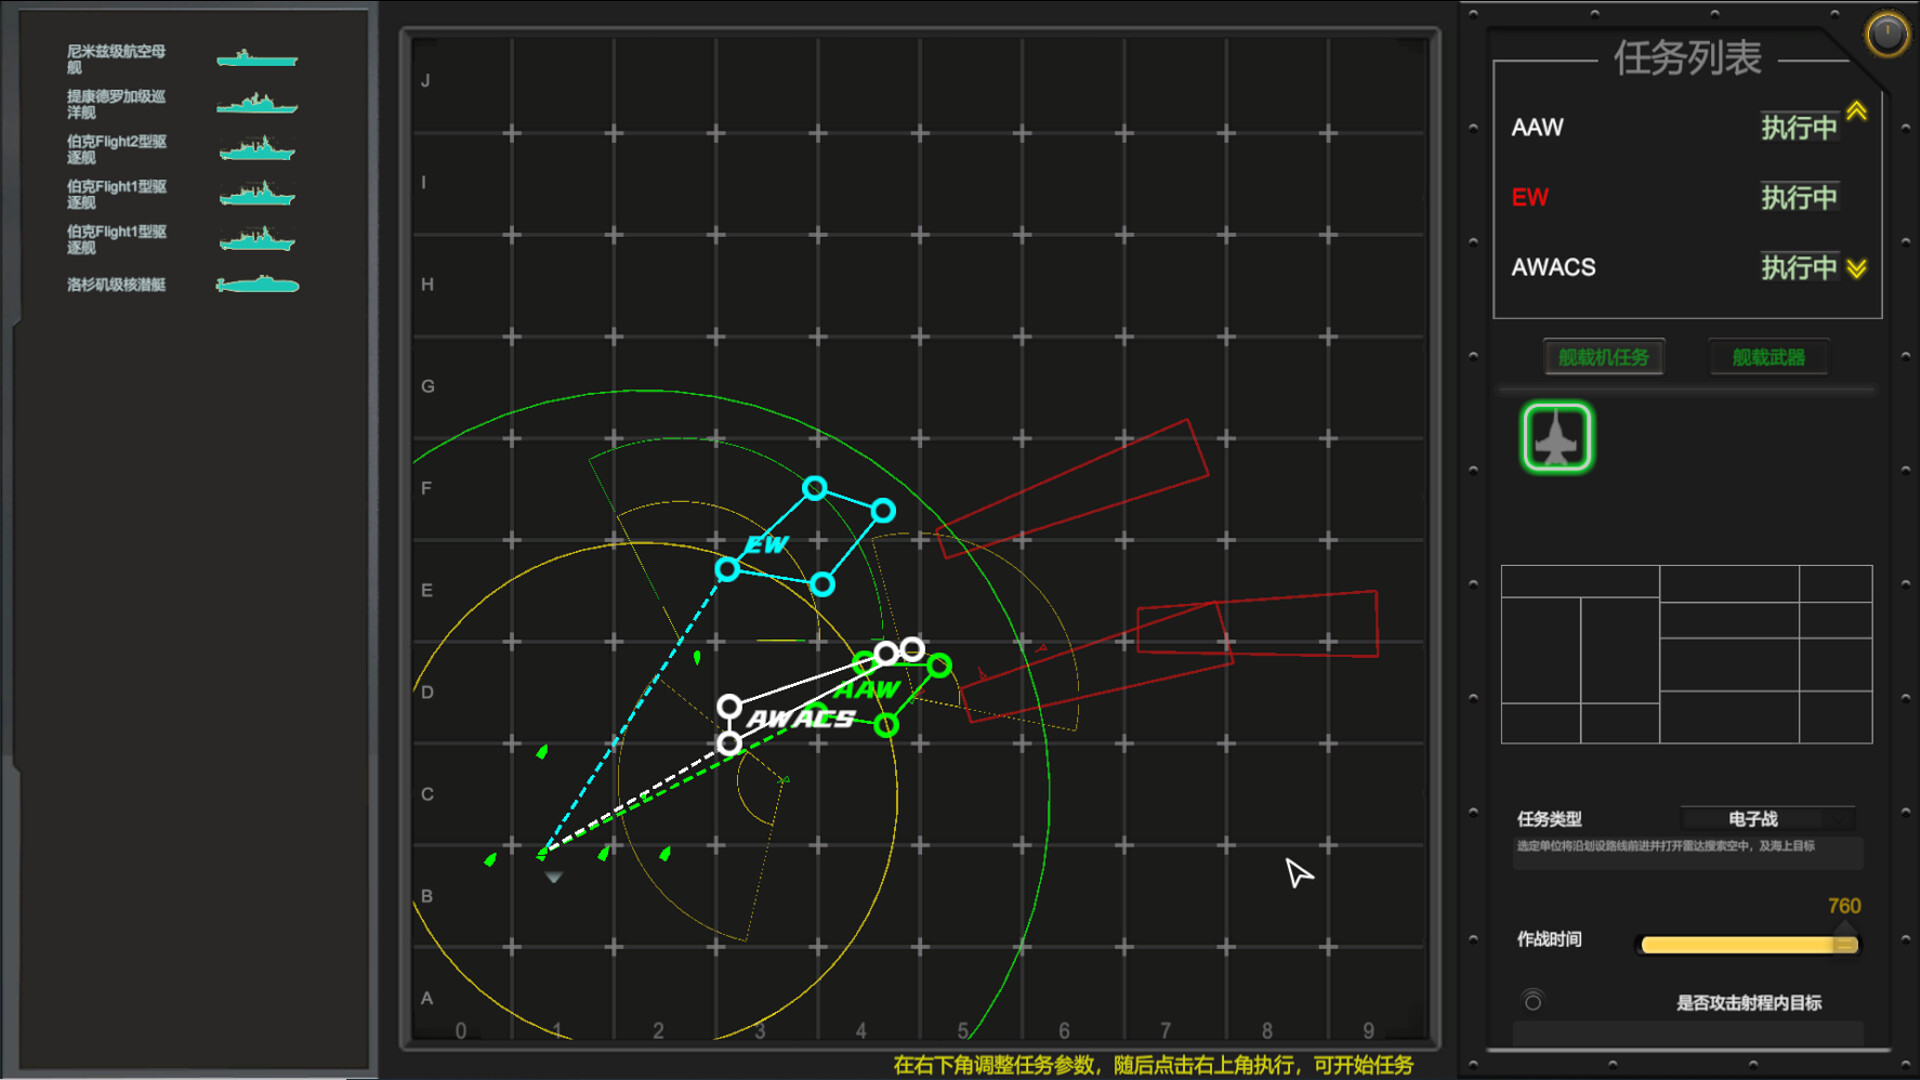Toggle the AAW mission 执行中 status
1920x1080 pixels.
(1799, 126)
